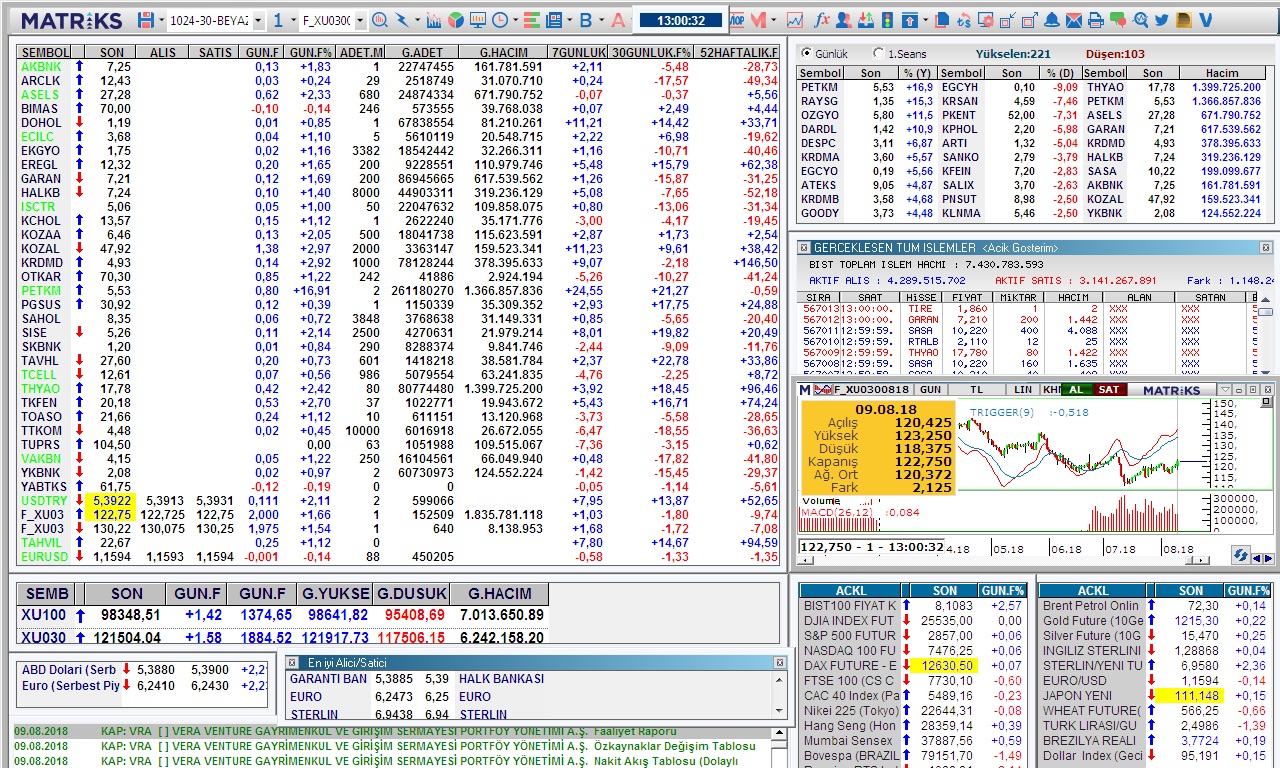
Task: Expand arrow next to clock icon
Action: [x=515, y=20]
